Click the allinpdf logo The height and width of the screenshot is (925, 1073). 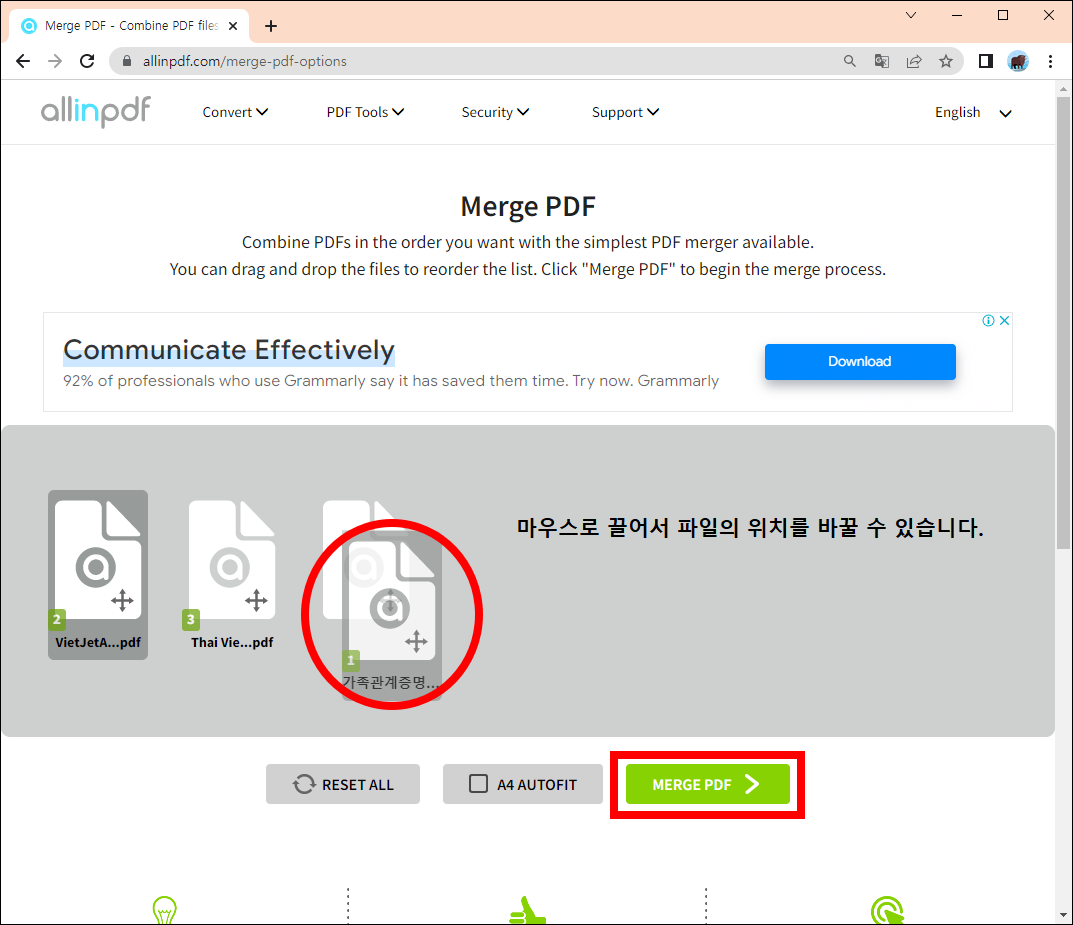(95, 111)
